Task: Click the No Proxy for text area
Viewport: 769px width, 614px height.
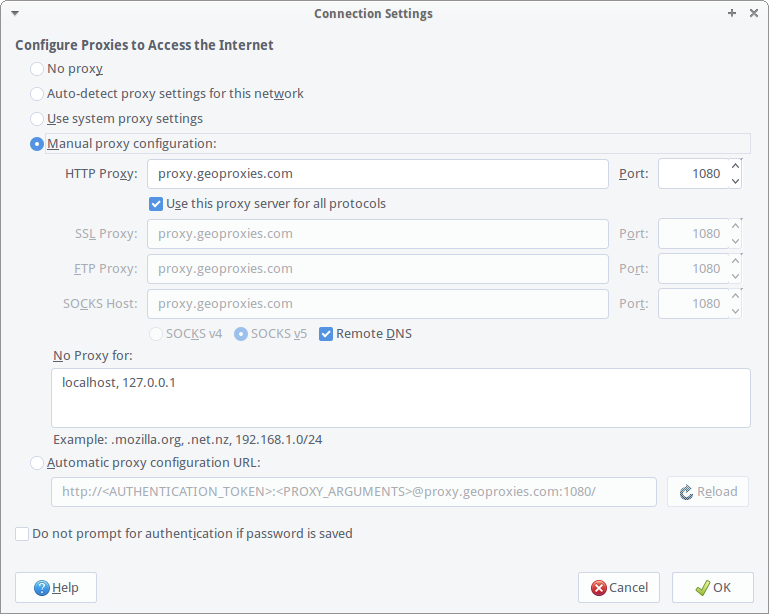Action: tap(401, 398)
